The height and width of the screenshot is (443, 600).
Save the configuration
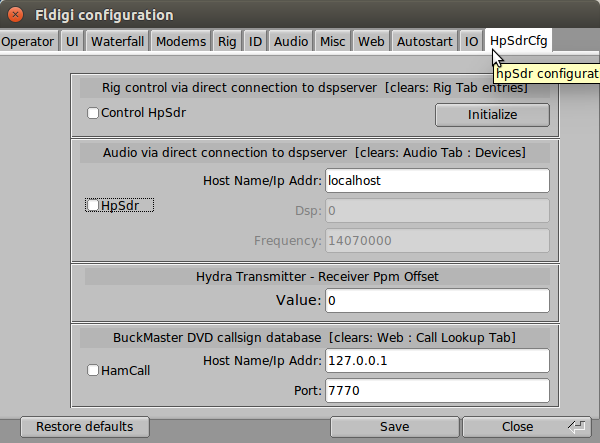pos(394,427)
